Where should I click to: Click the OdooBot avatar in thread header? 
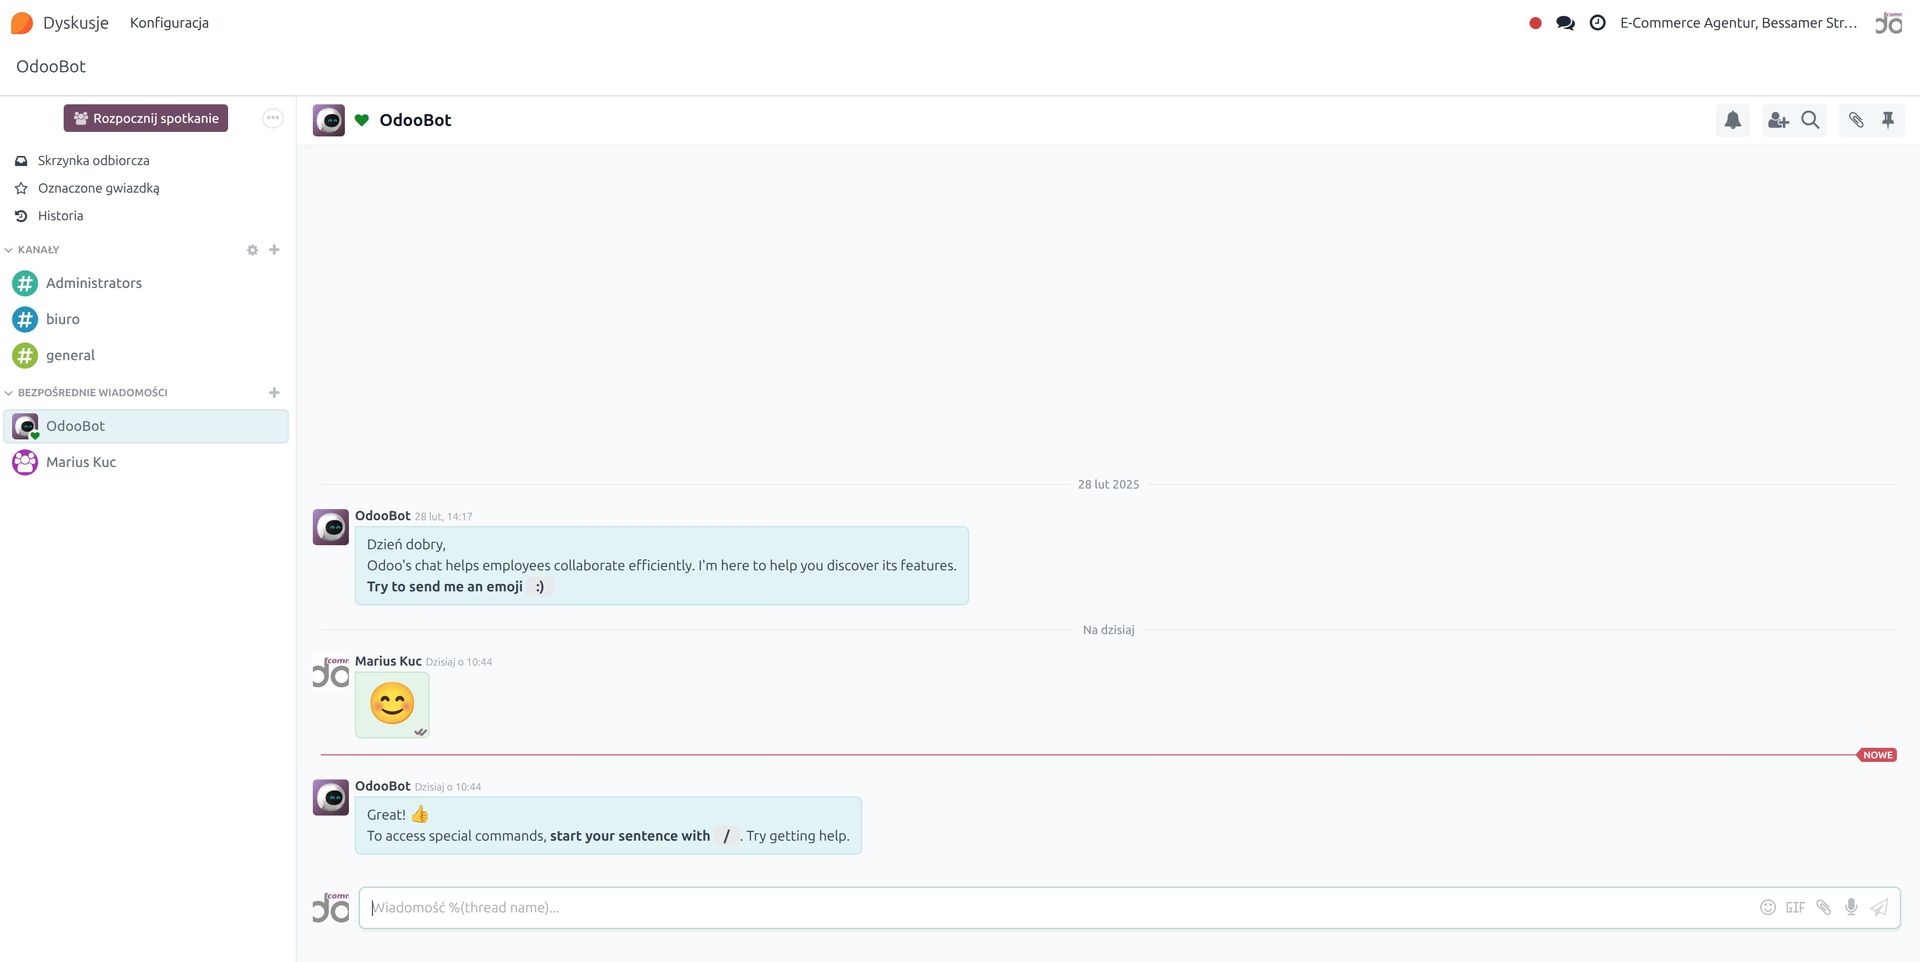pyautogui.click(x=329, y=120)
